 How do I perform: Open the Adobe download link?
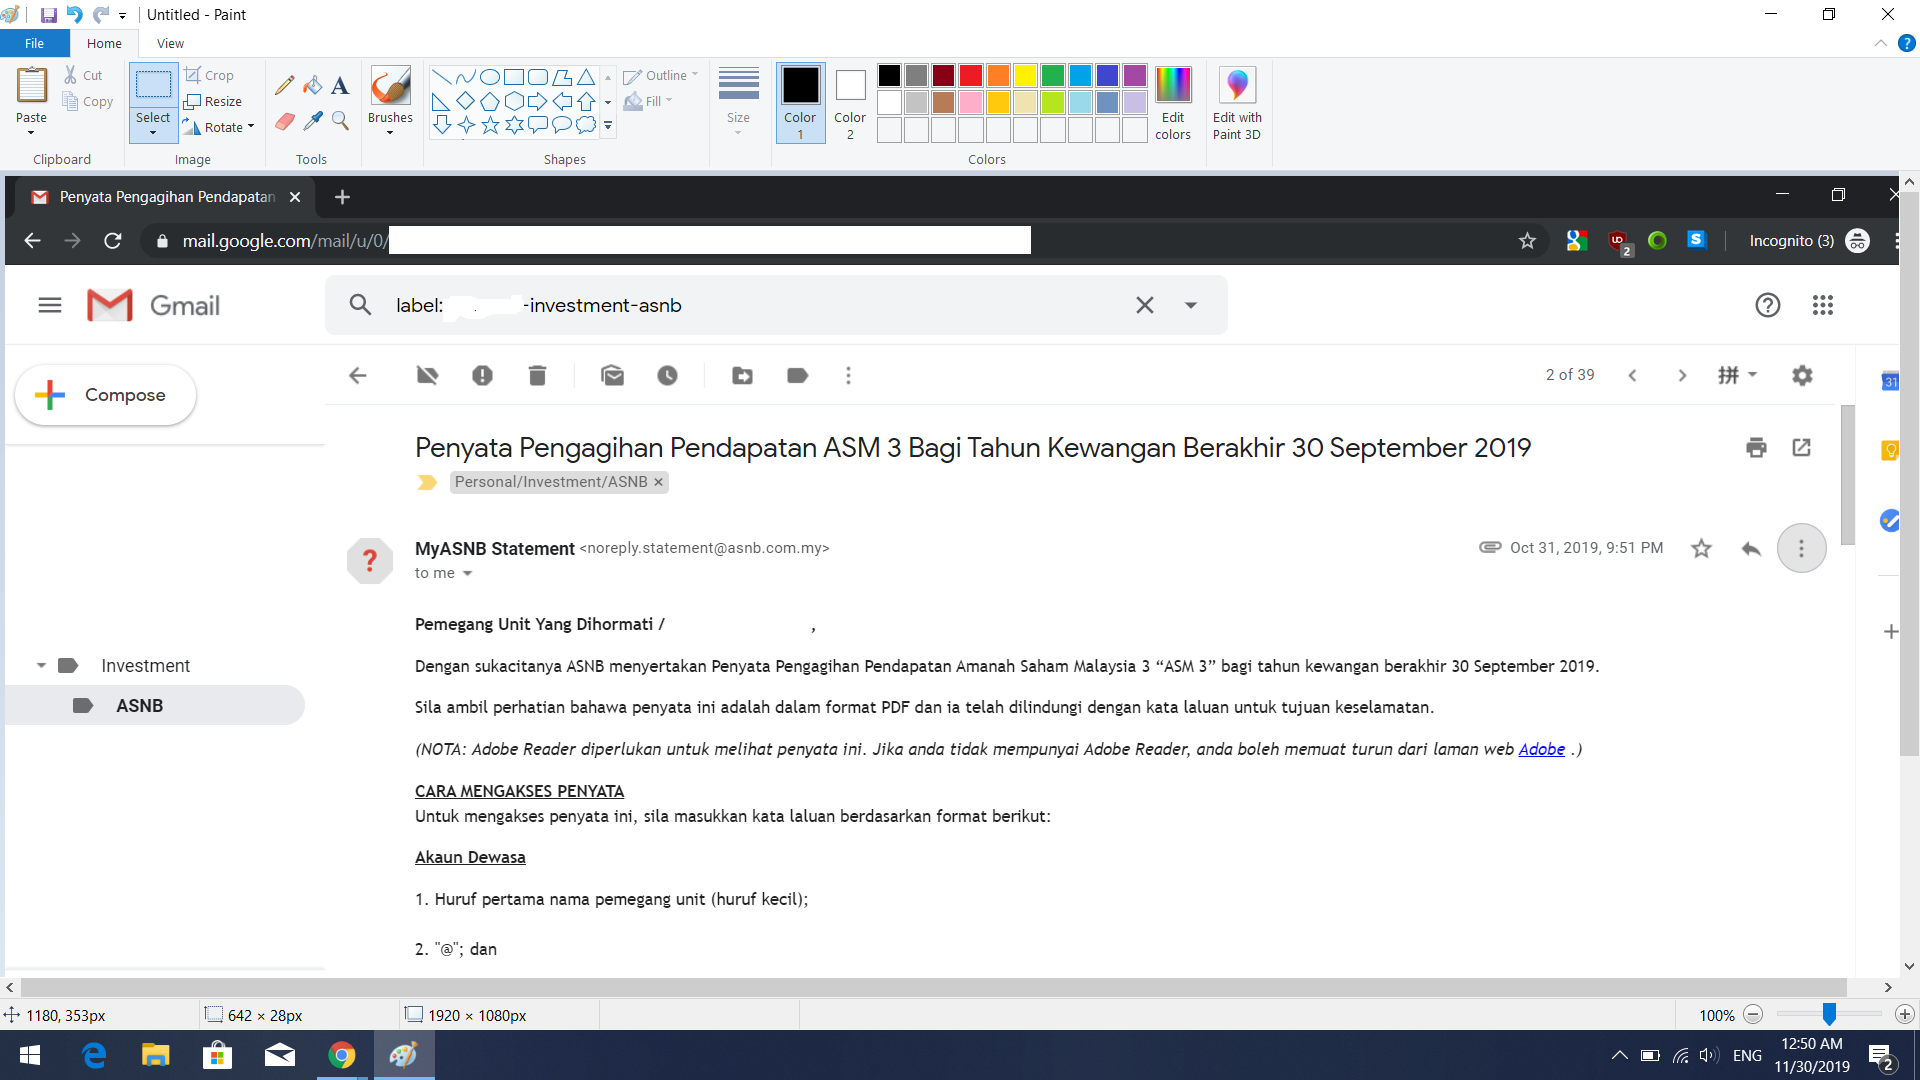1541,750
